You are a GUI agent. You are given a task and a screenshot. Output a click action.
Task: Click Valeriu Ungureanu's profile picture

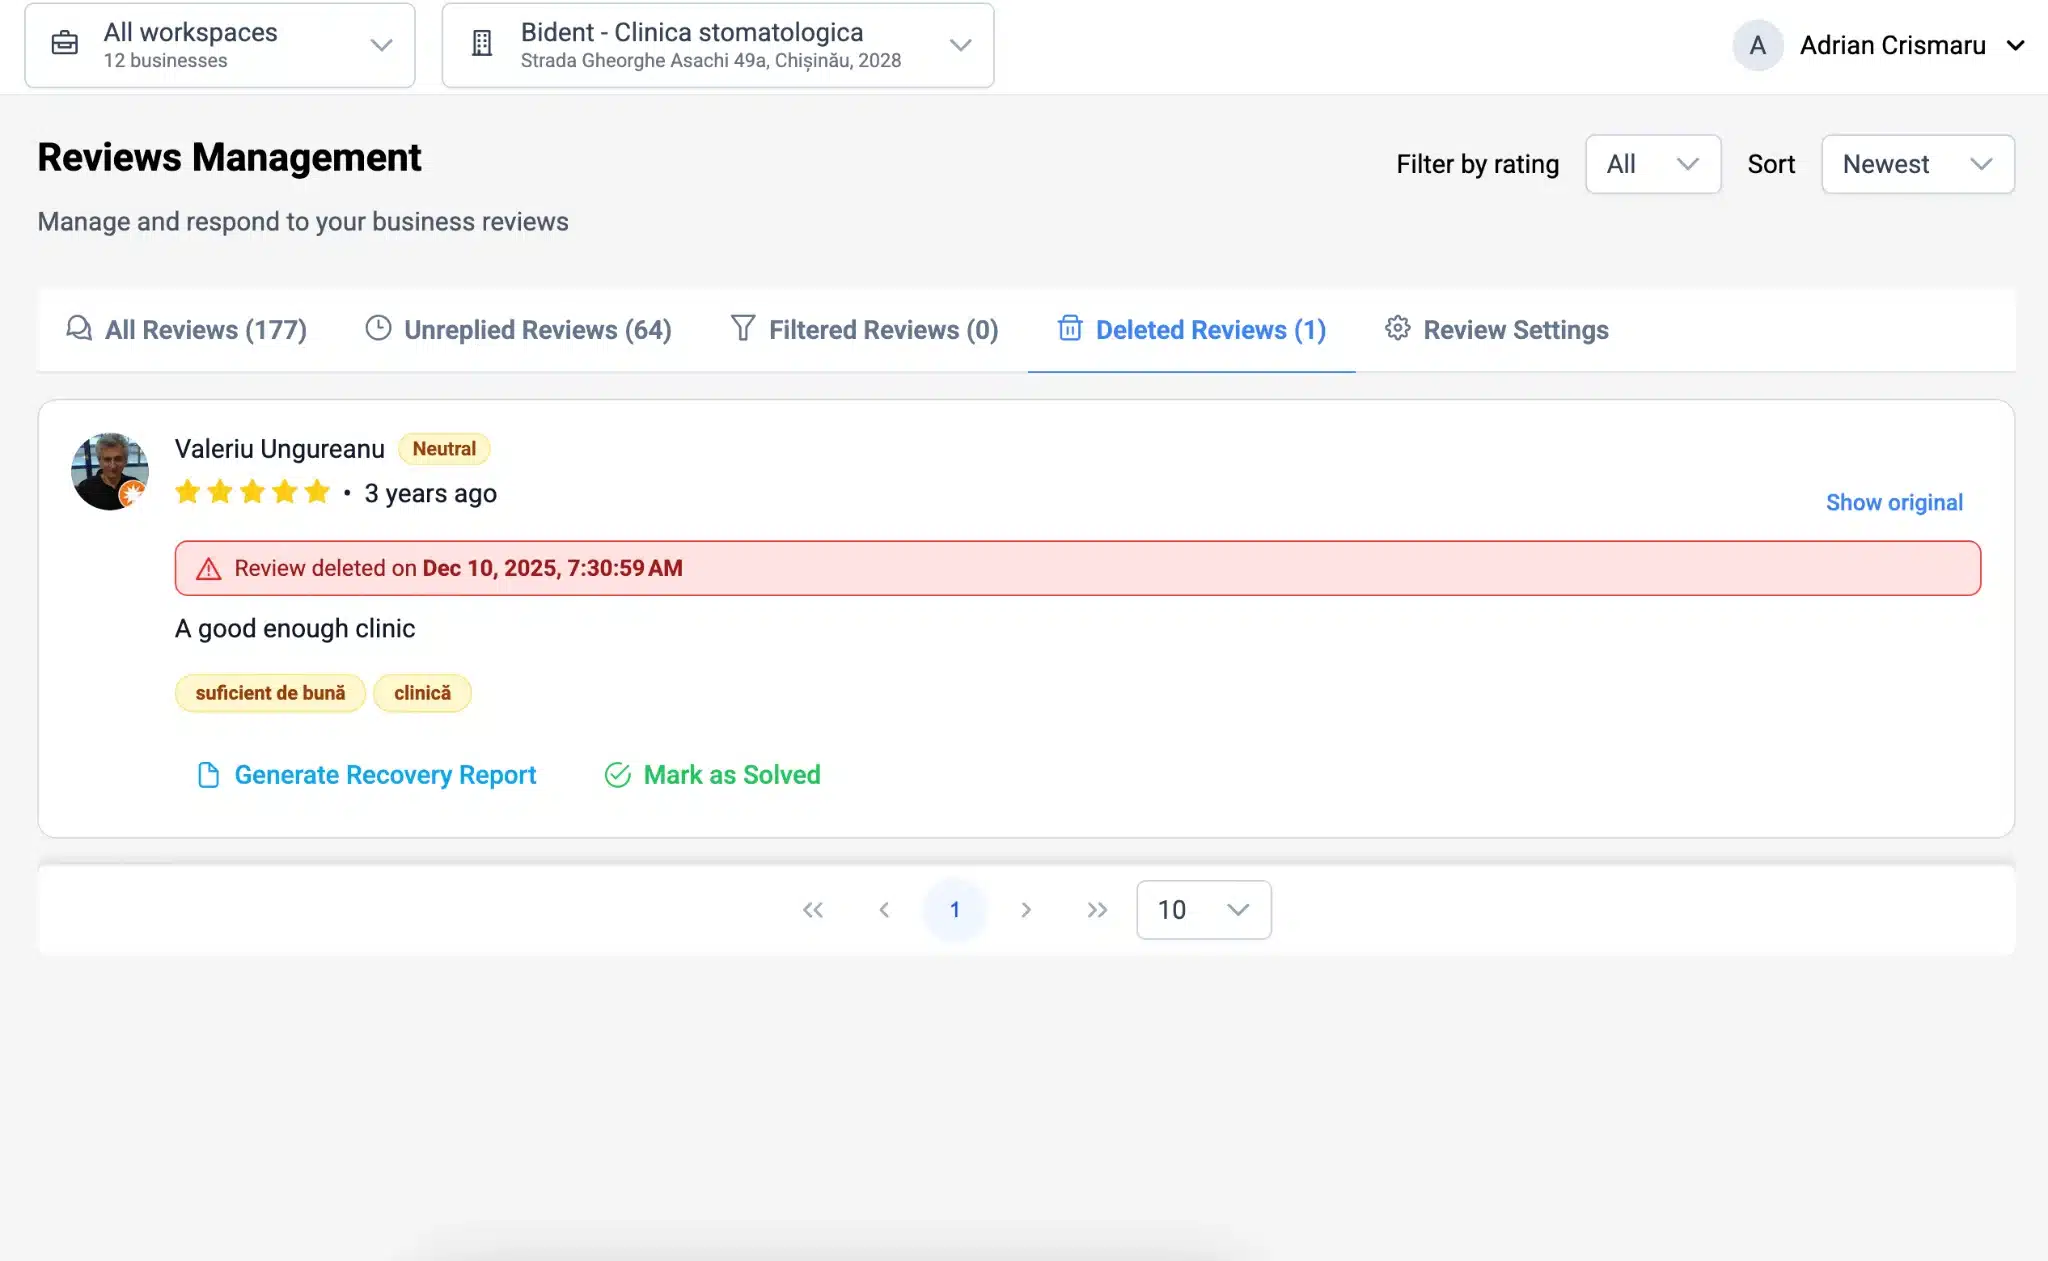point(110,470)
